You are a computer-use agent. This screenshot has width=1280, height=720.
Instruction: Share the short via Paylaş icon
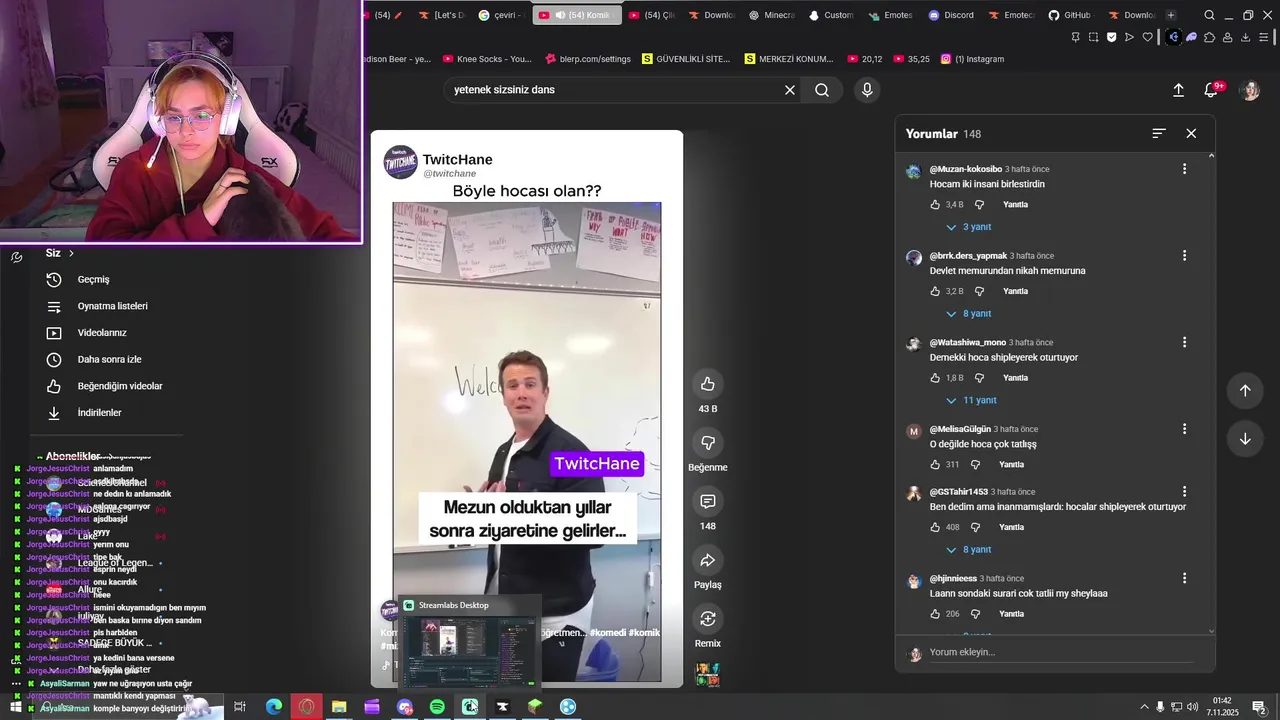pos(707,560)
